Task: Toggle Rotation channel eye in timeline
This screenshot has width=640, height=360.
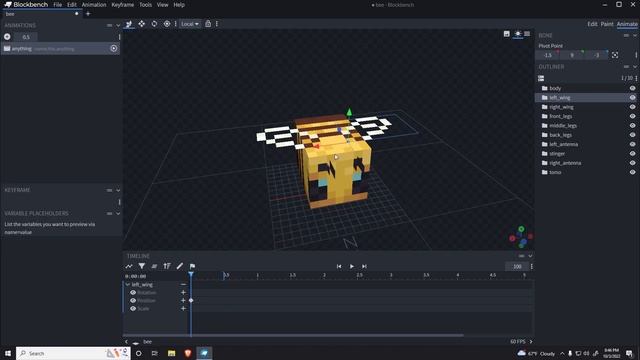Action: pyautogui.click(x=133, y=293)
